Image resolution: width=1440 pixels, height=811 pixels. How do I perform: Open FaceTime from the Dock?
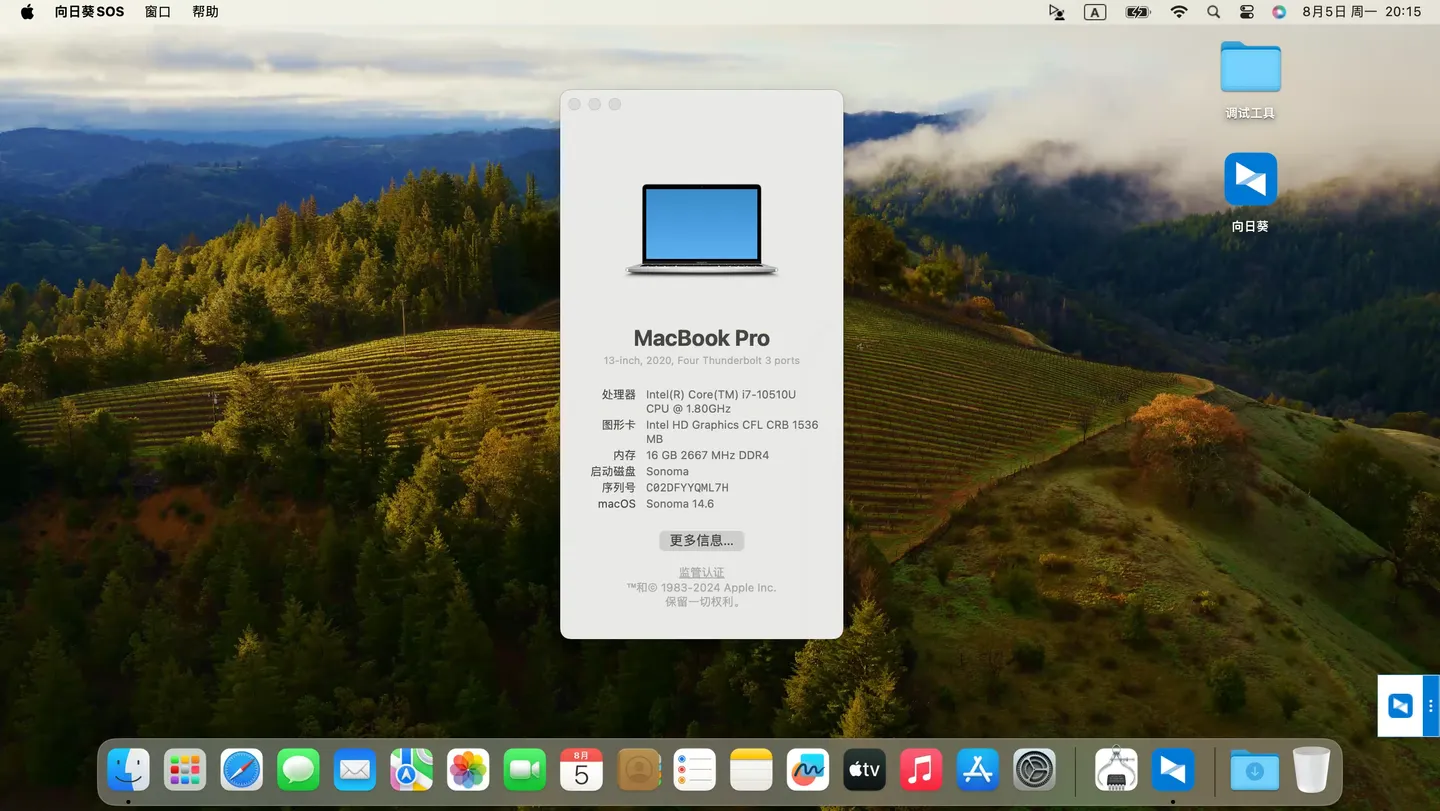click(x=524, y=770)
